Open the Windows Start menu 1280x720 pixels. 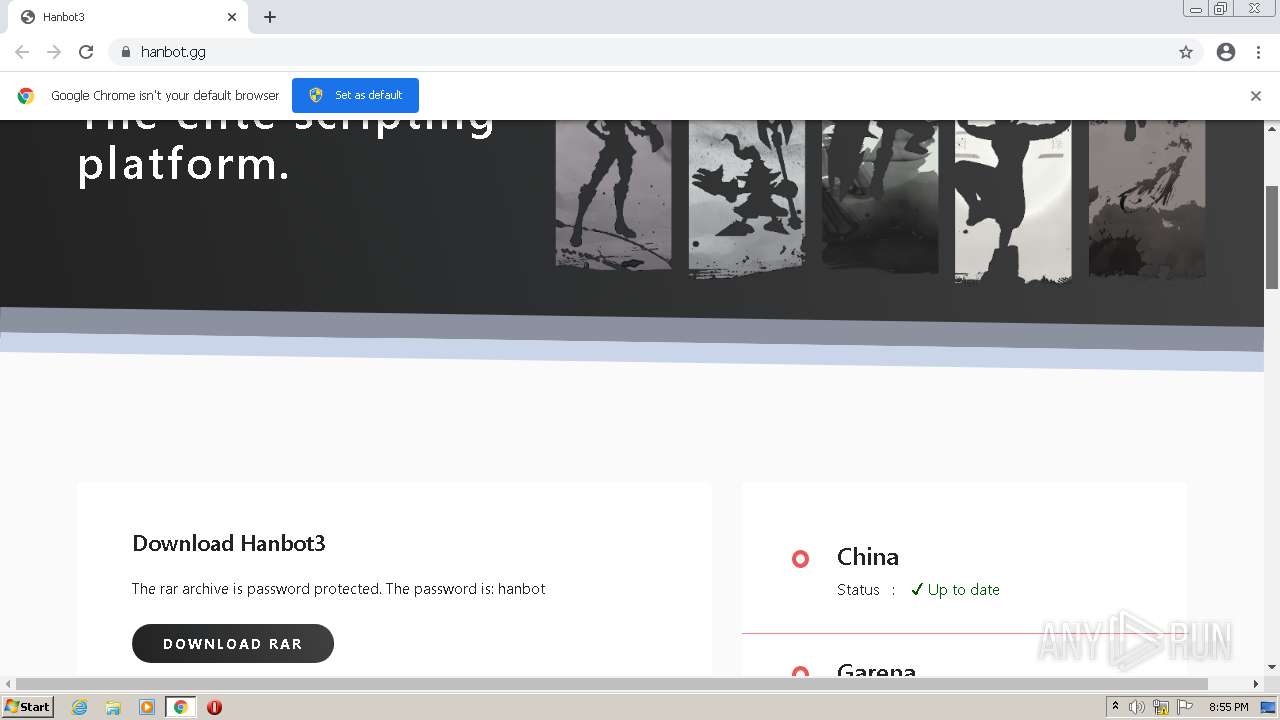click(x=27, y=707)
